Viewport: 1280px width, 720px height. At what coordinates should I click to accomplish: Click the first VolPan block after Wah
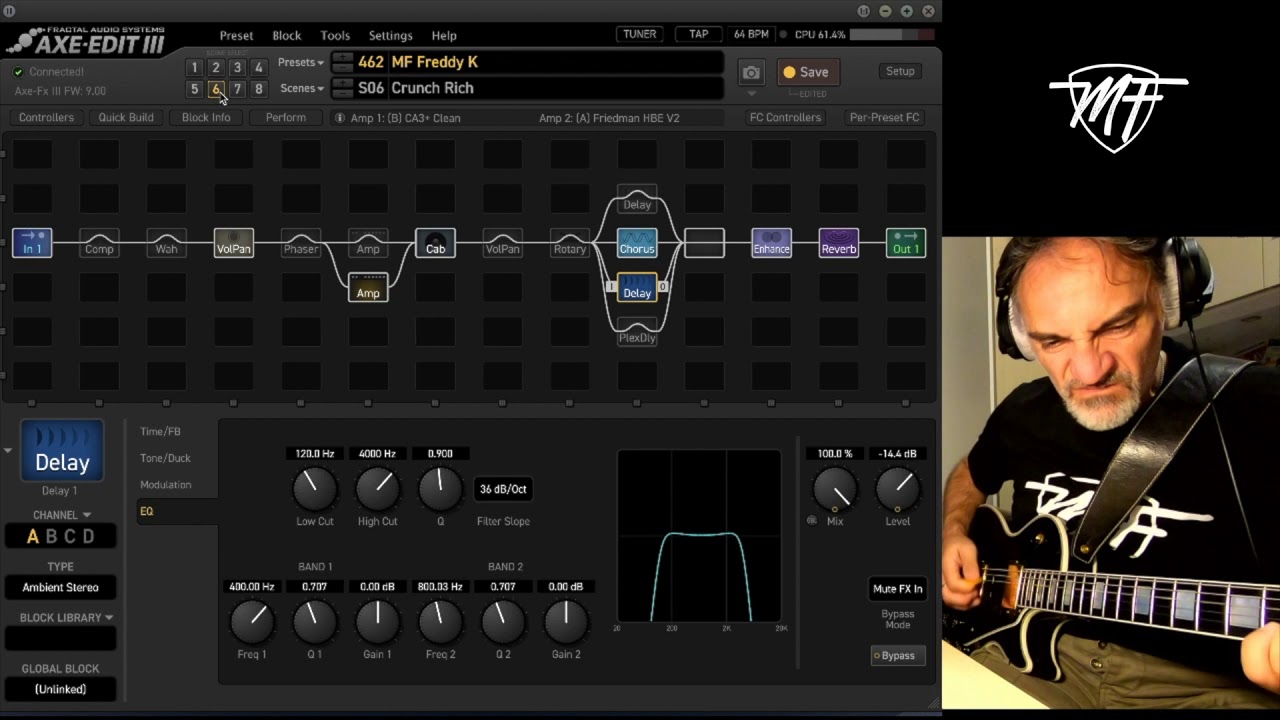pyautogui.click(x=233, y=243)
